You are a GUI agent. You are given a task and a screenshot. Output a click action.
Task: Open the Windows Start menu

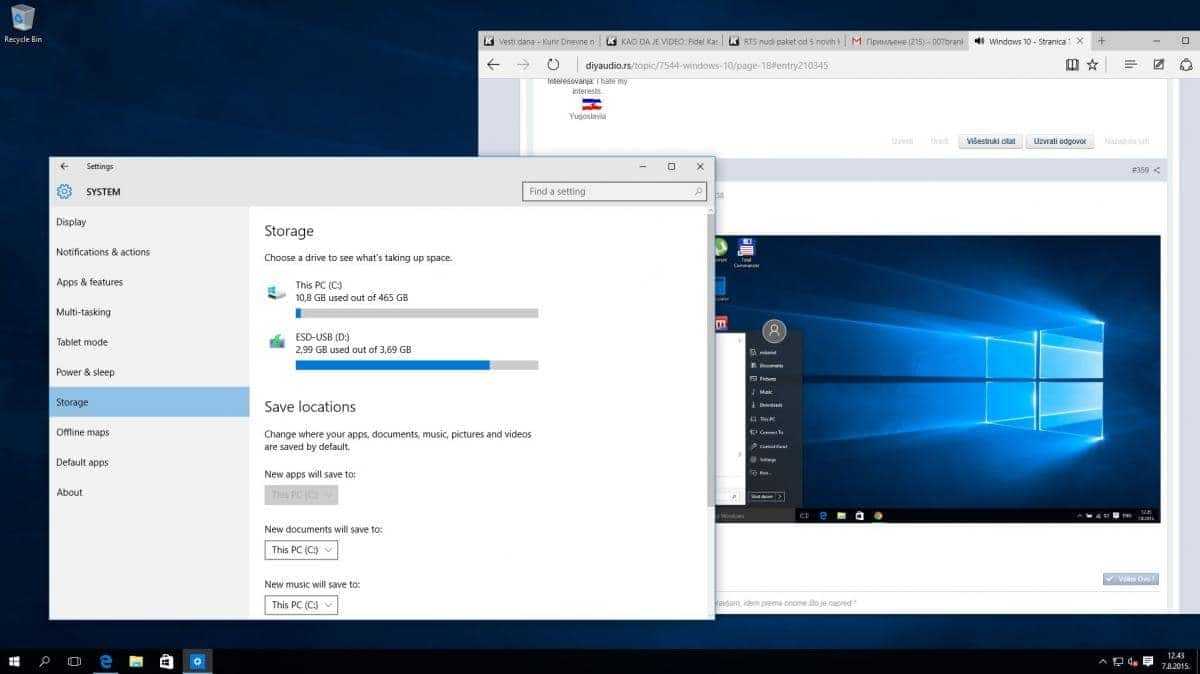[15, 661]
